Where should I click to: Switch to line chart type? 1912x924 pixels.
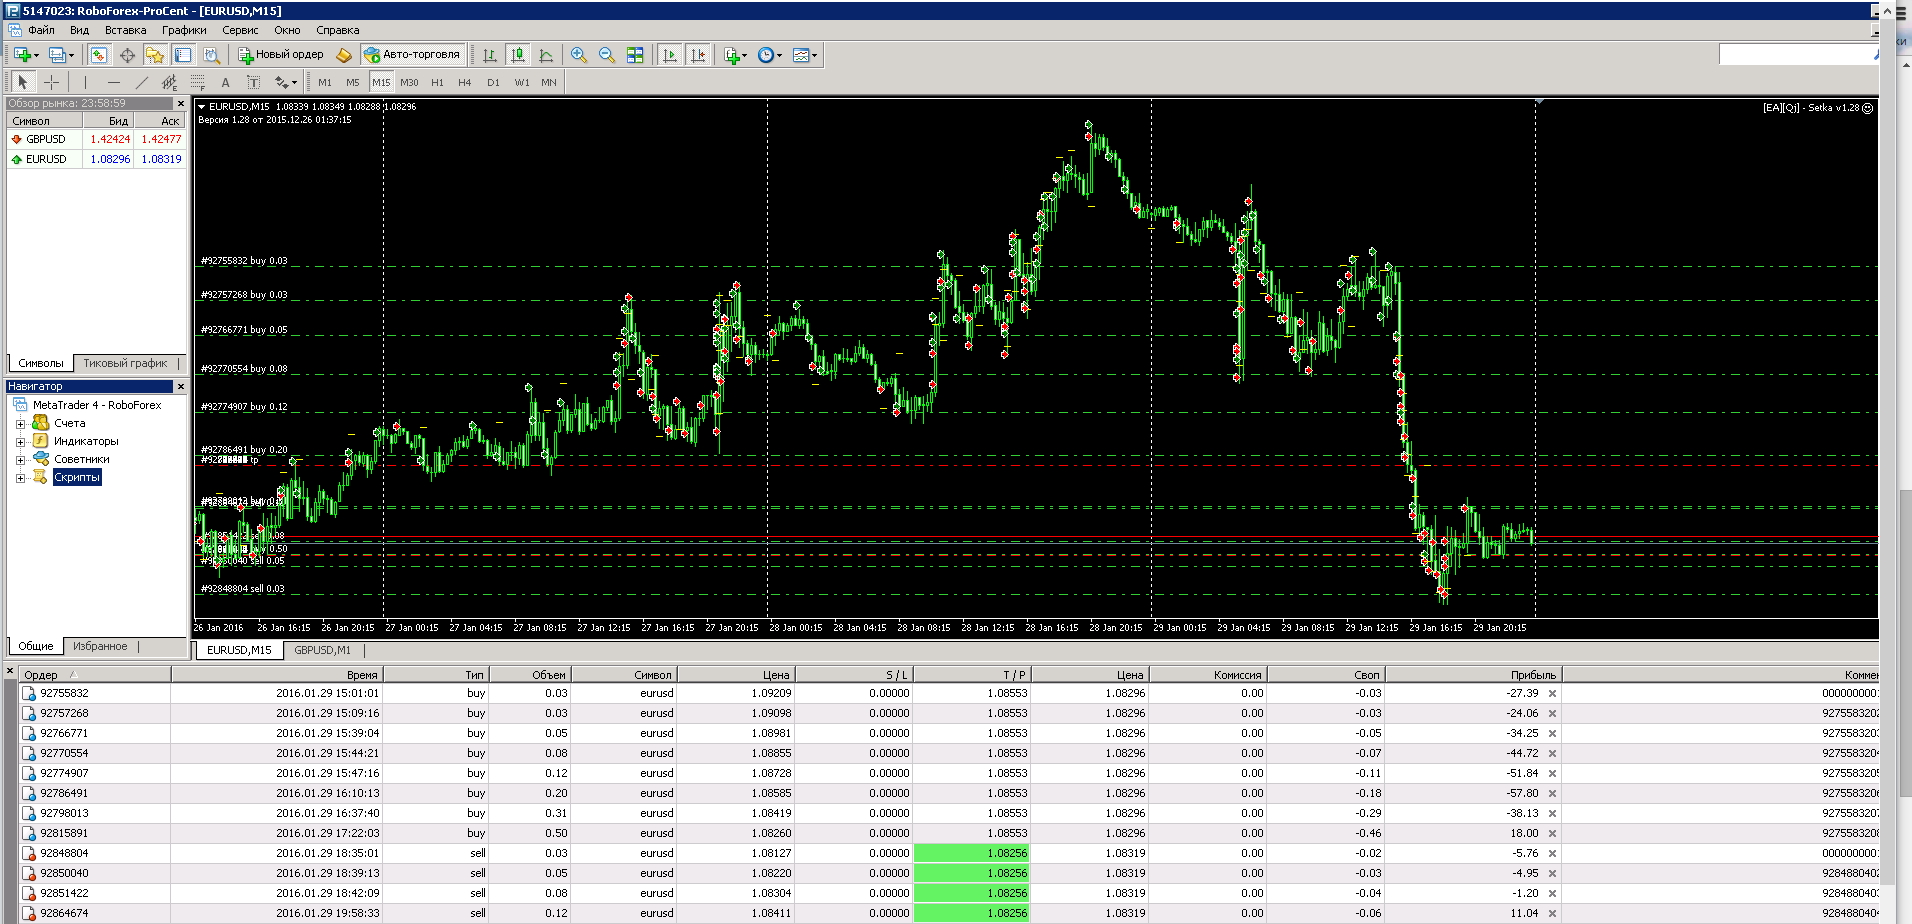[545, 55]
